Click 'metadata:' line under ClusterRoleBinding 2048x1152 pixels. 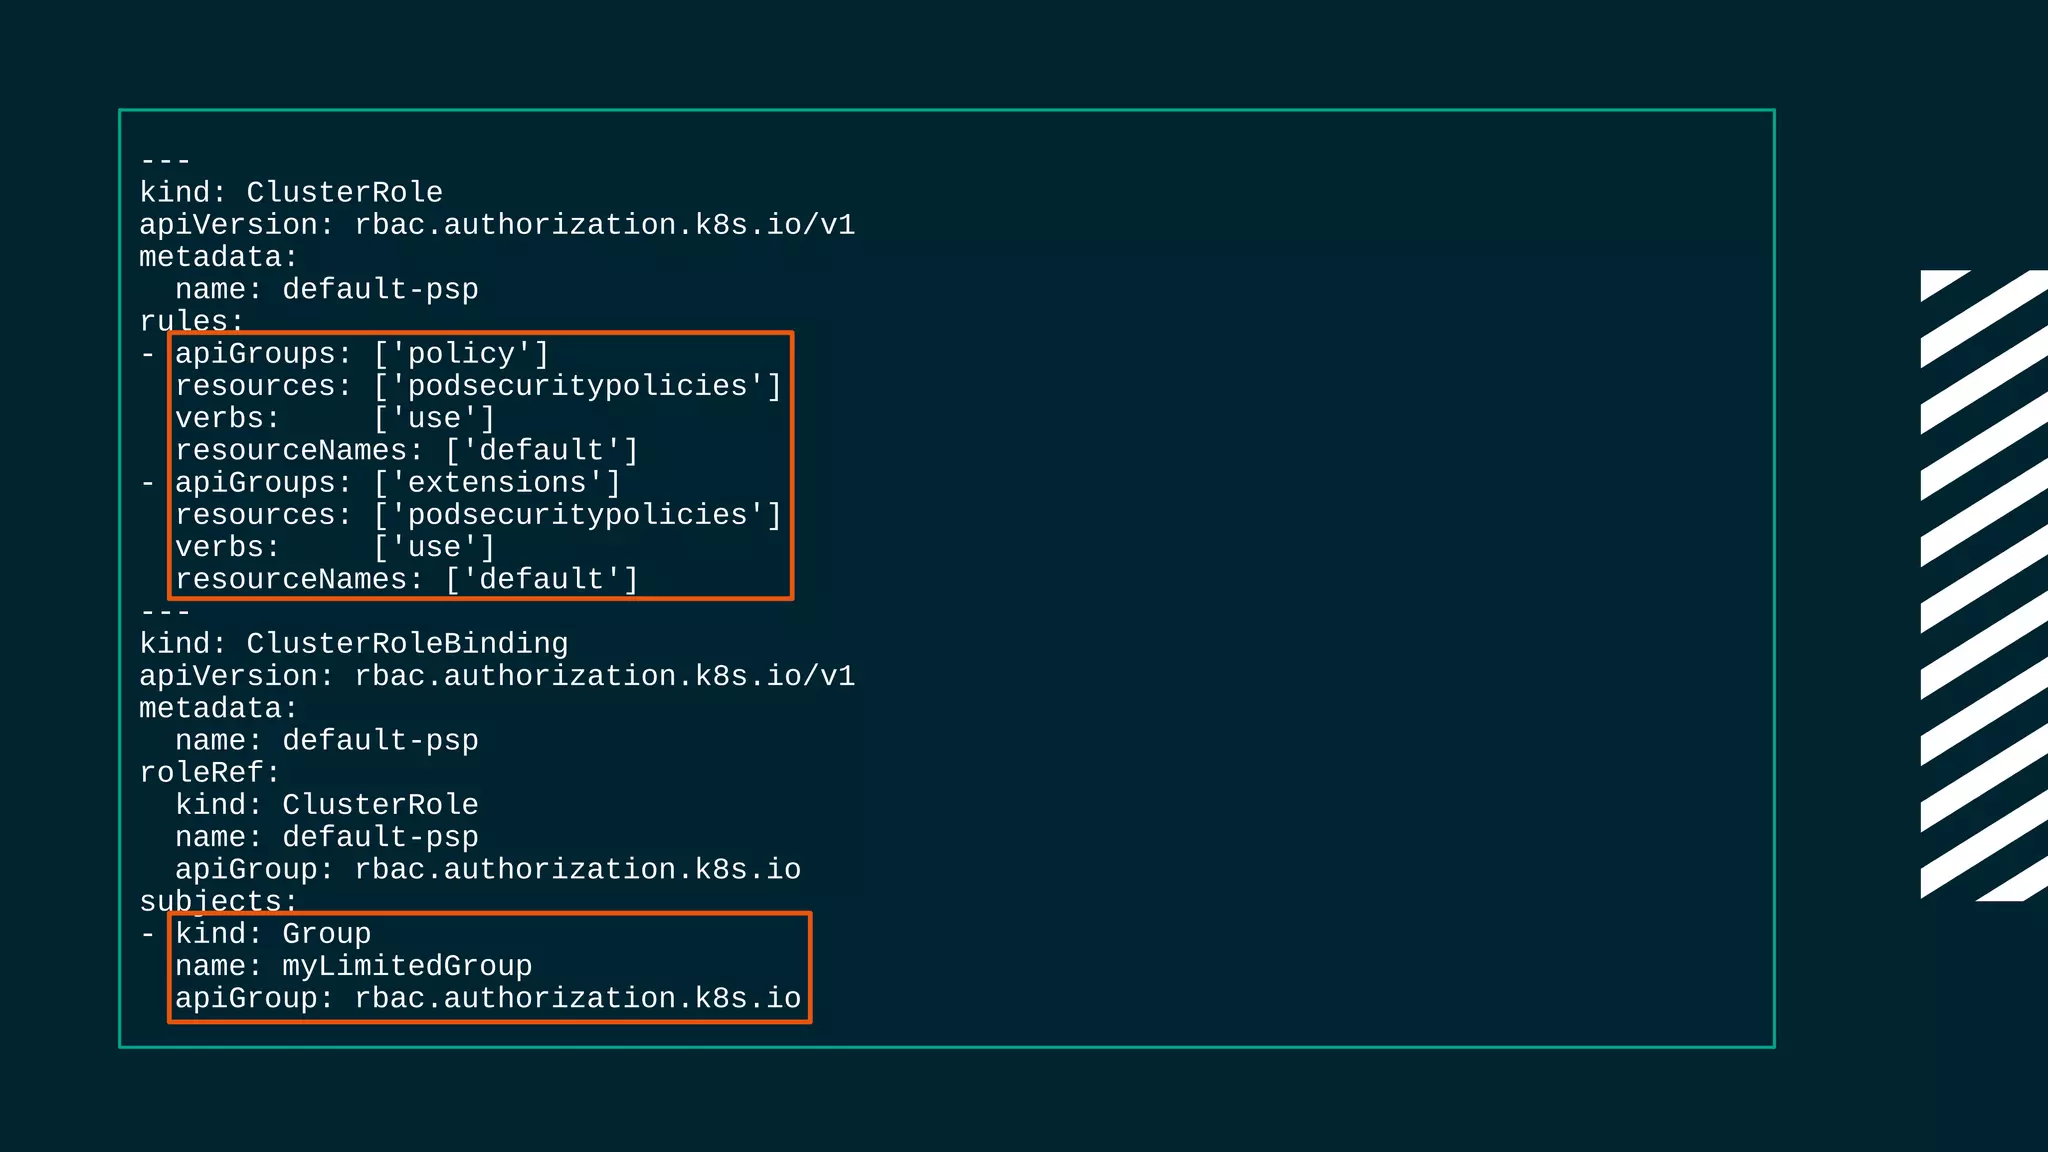219,708
